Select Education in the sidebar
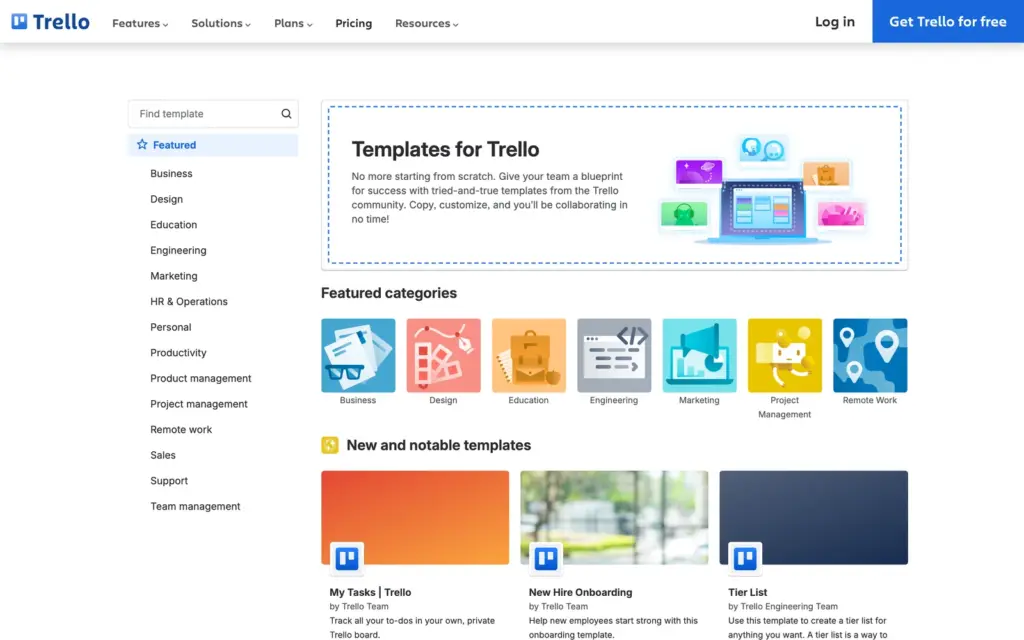 coord(173,224)
